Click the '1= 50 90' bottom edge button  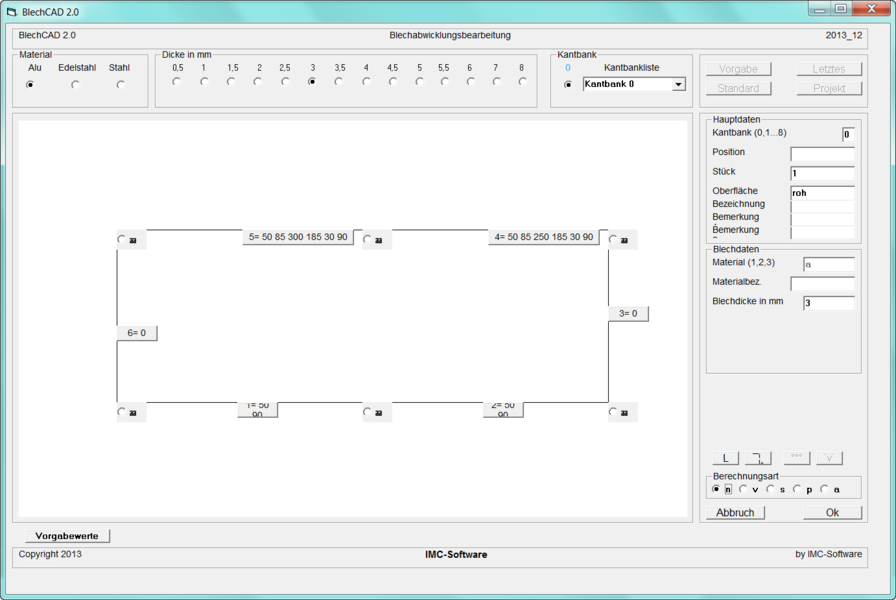tap(258, 409)
